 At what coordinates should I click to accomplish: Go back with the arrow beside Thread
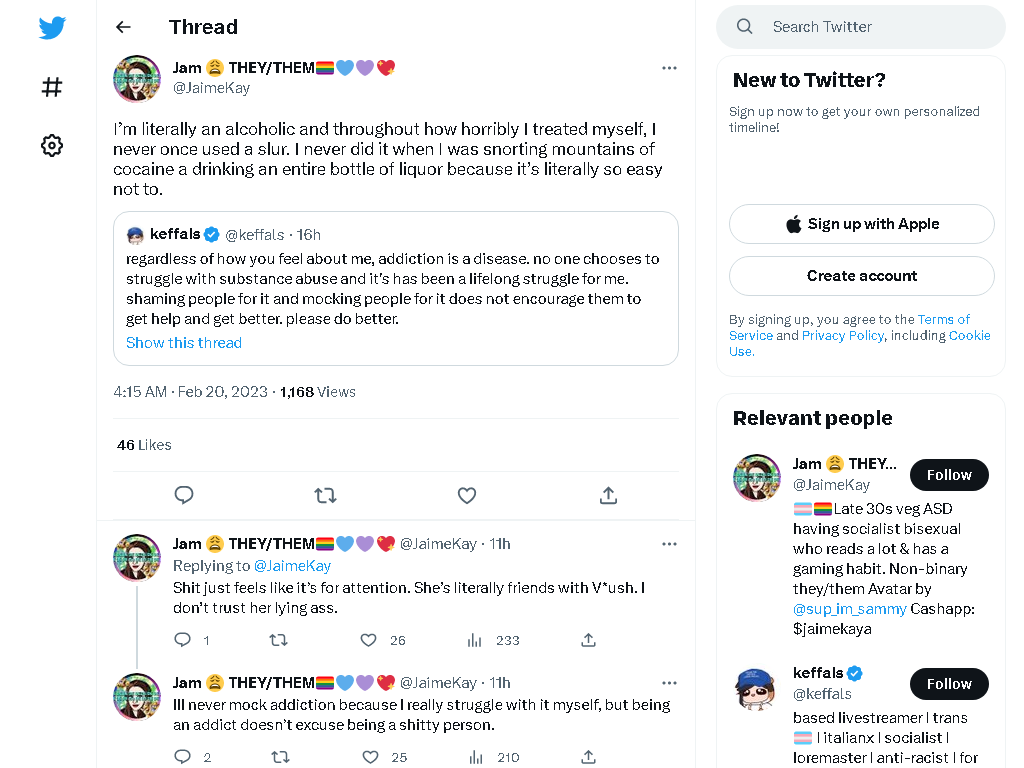pos(123,27)
